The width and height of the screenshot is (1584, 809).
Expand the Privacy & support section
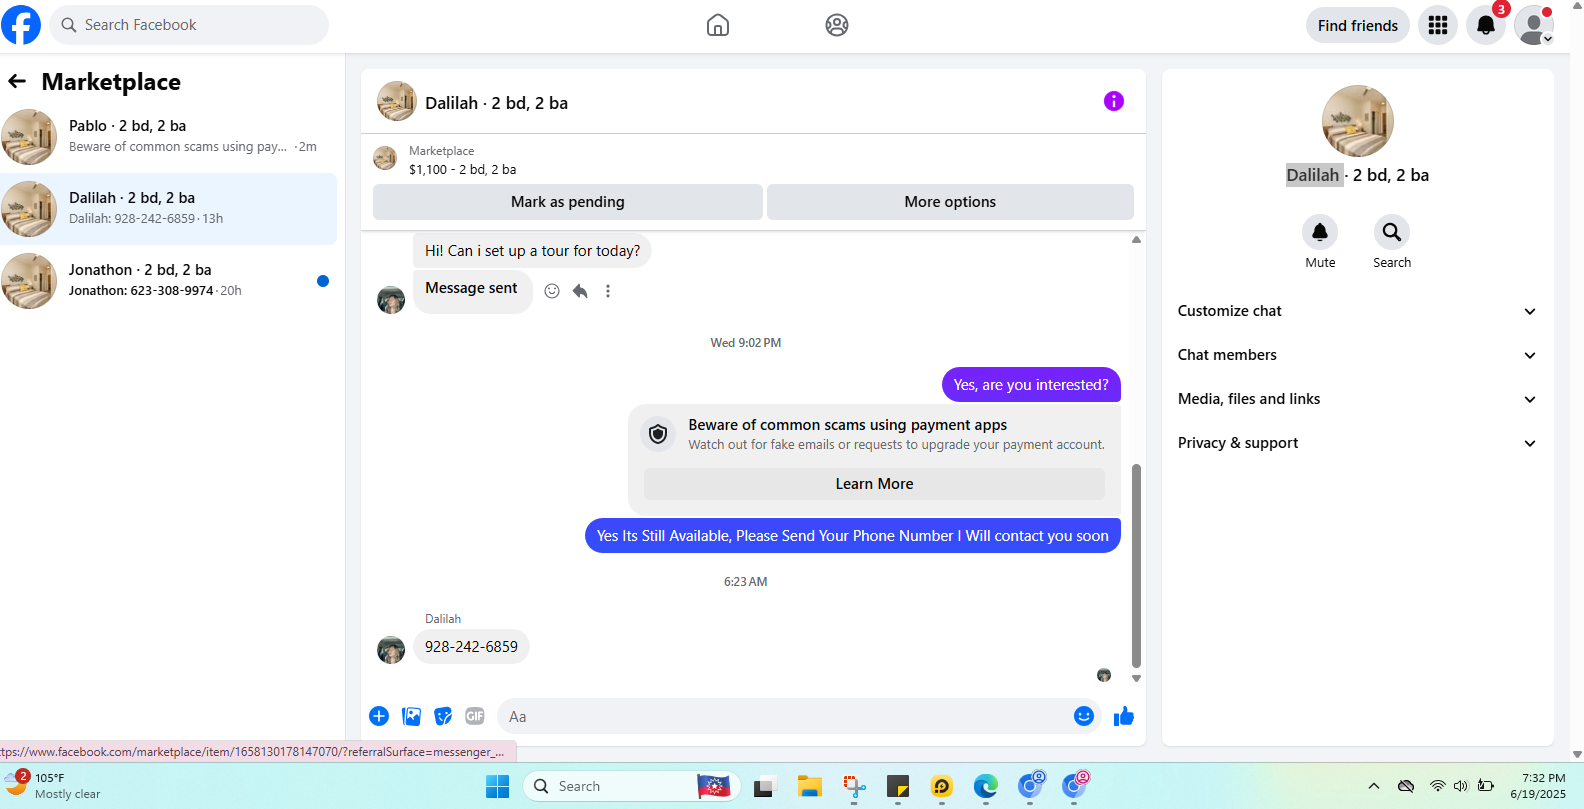point(1357,443)
